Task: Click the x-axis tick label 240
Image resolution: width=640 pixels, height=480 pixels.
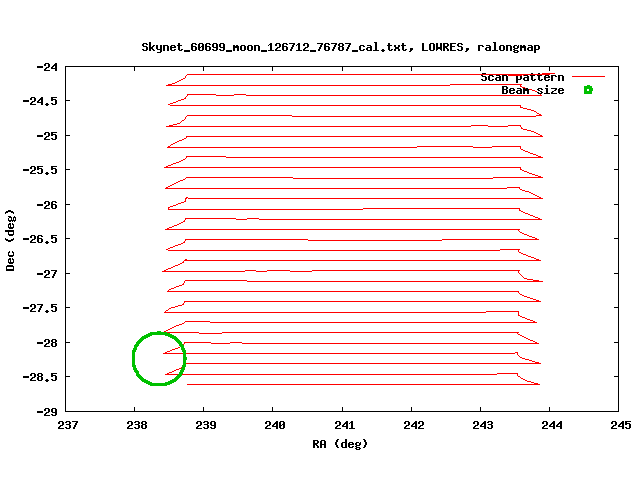Action: click(274, 425)
